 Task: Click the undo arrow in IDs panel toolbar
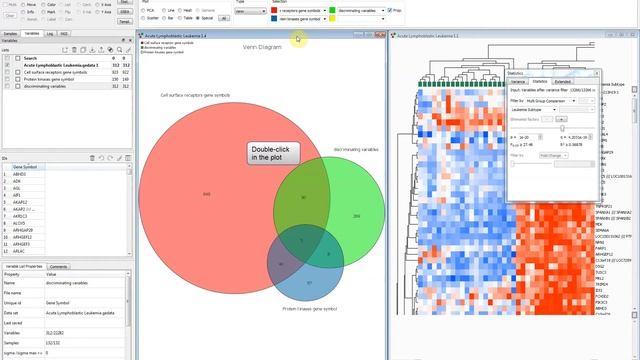tap(101, 158)
